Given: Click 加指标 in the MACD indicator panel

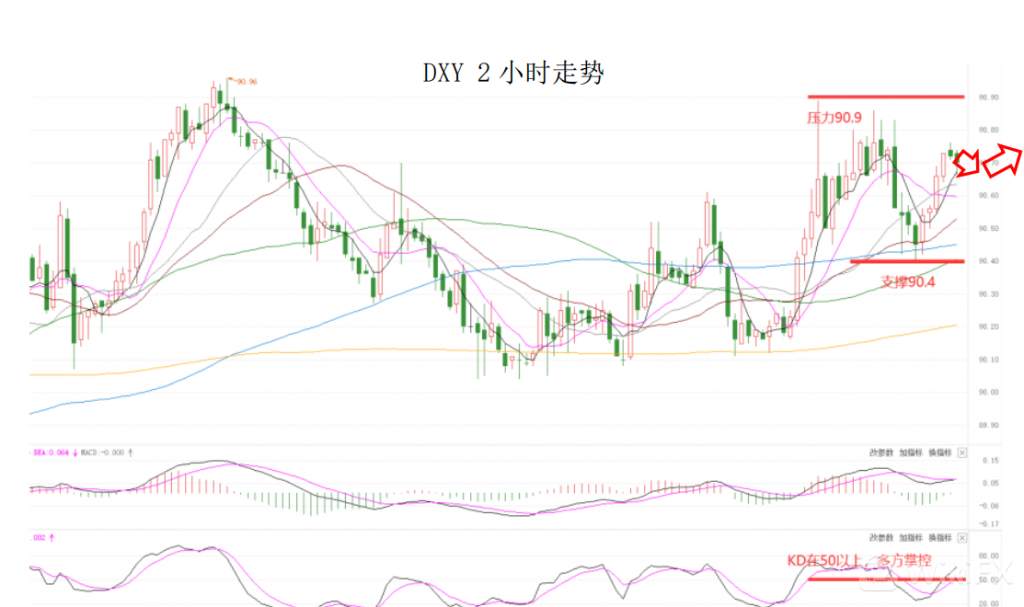Looking at the screenshot, I should click(910, 452).
